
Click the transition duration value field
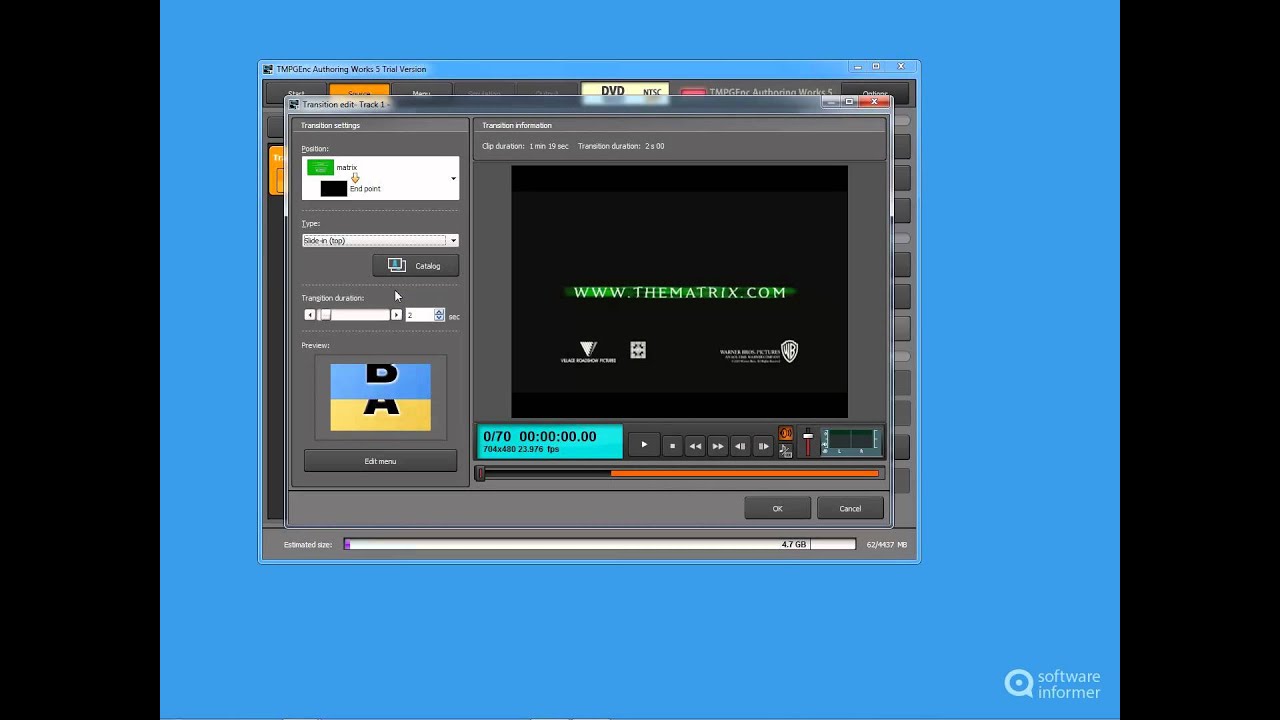tap(419, 315)
